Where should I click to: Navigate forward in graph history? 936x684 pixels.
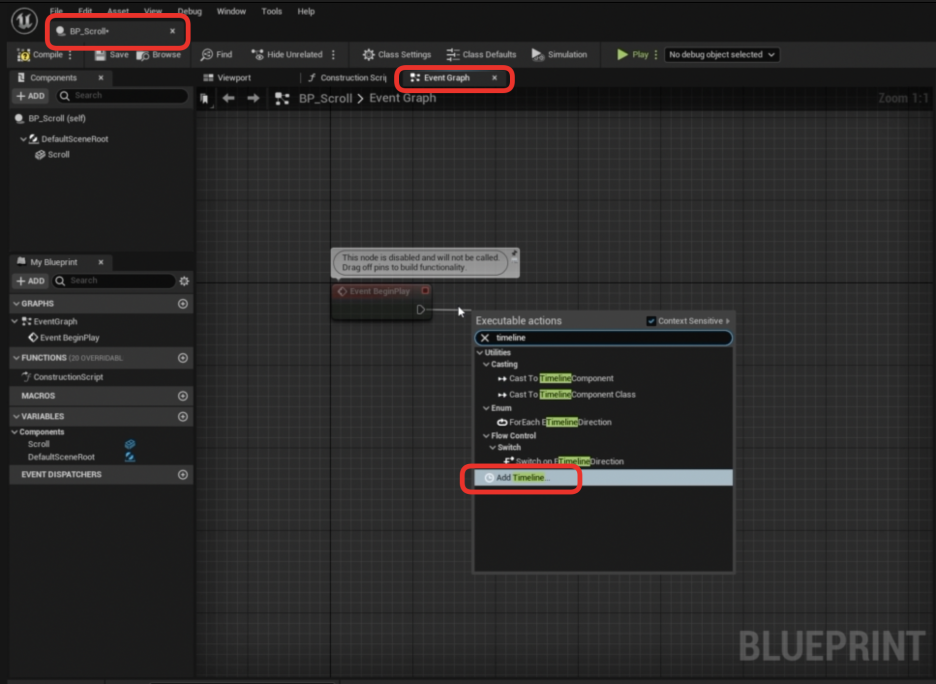tap(253, 98)
